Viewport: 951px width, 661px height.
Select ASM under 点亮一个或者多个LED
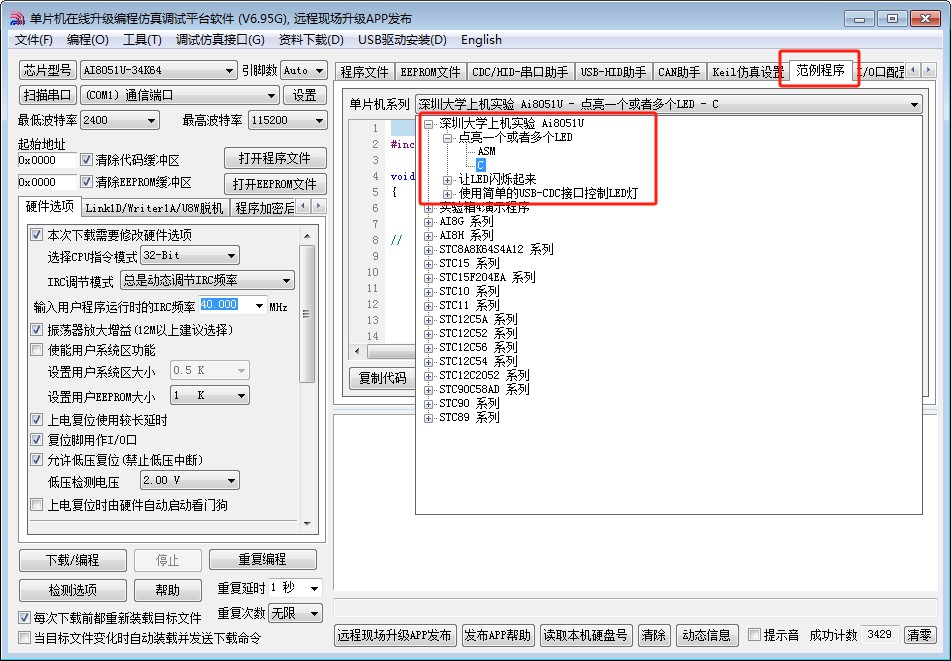tap(486, 151)
